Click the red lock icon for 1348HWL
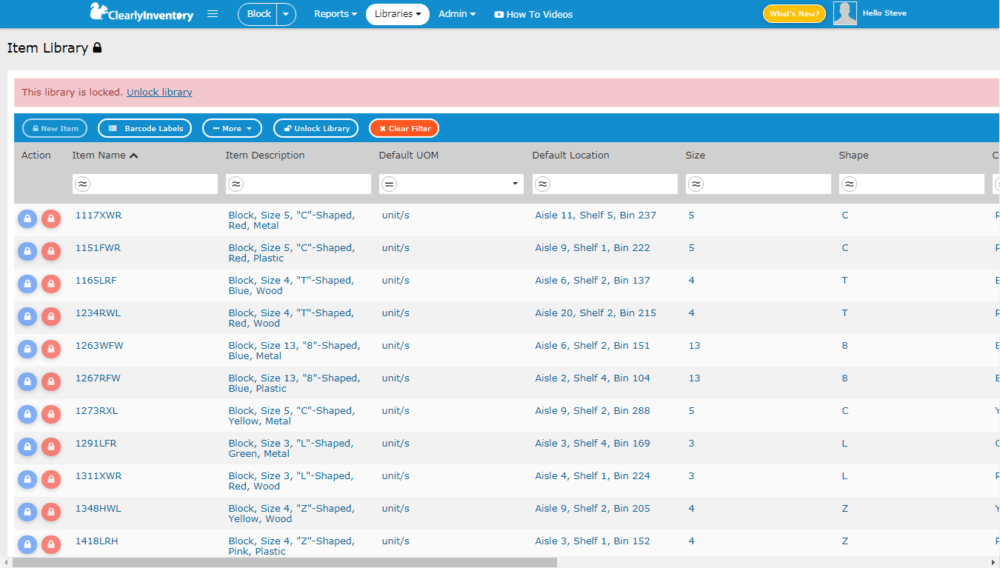Viewport: 1000px width, 568px height. point(51,511)
